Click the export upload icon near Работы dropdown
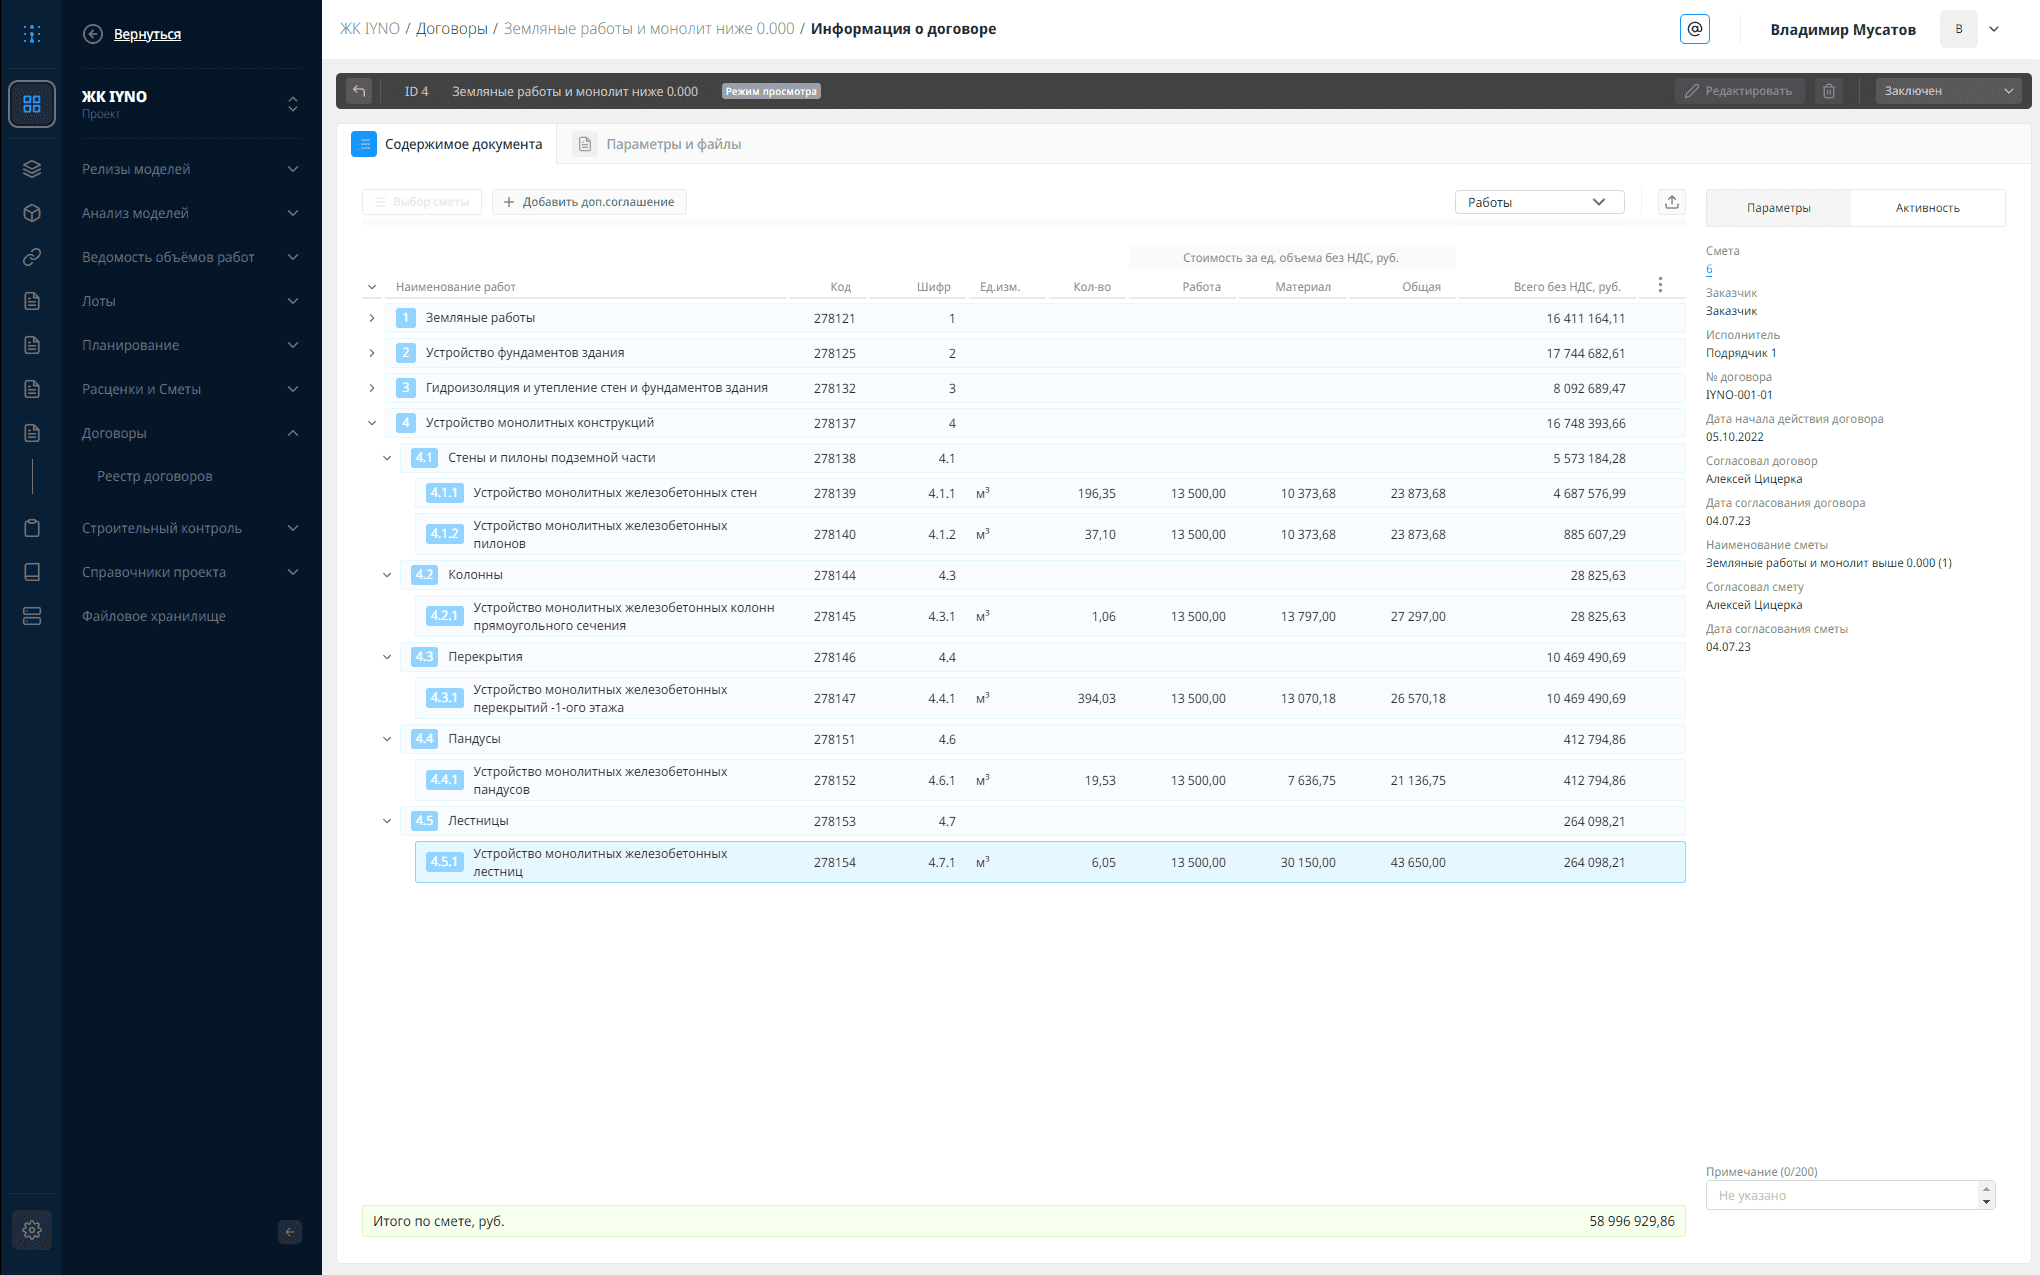 (1672, 202)
